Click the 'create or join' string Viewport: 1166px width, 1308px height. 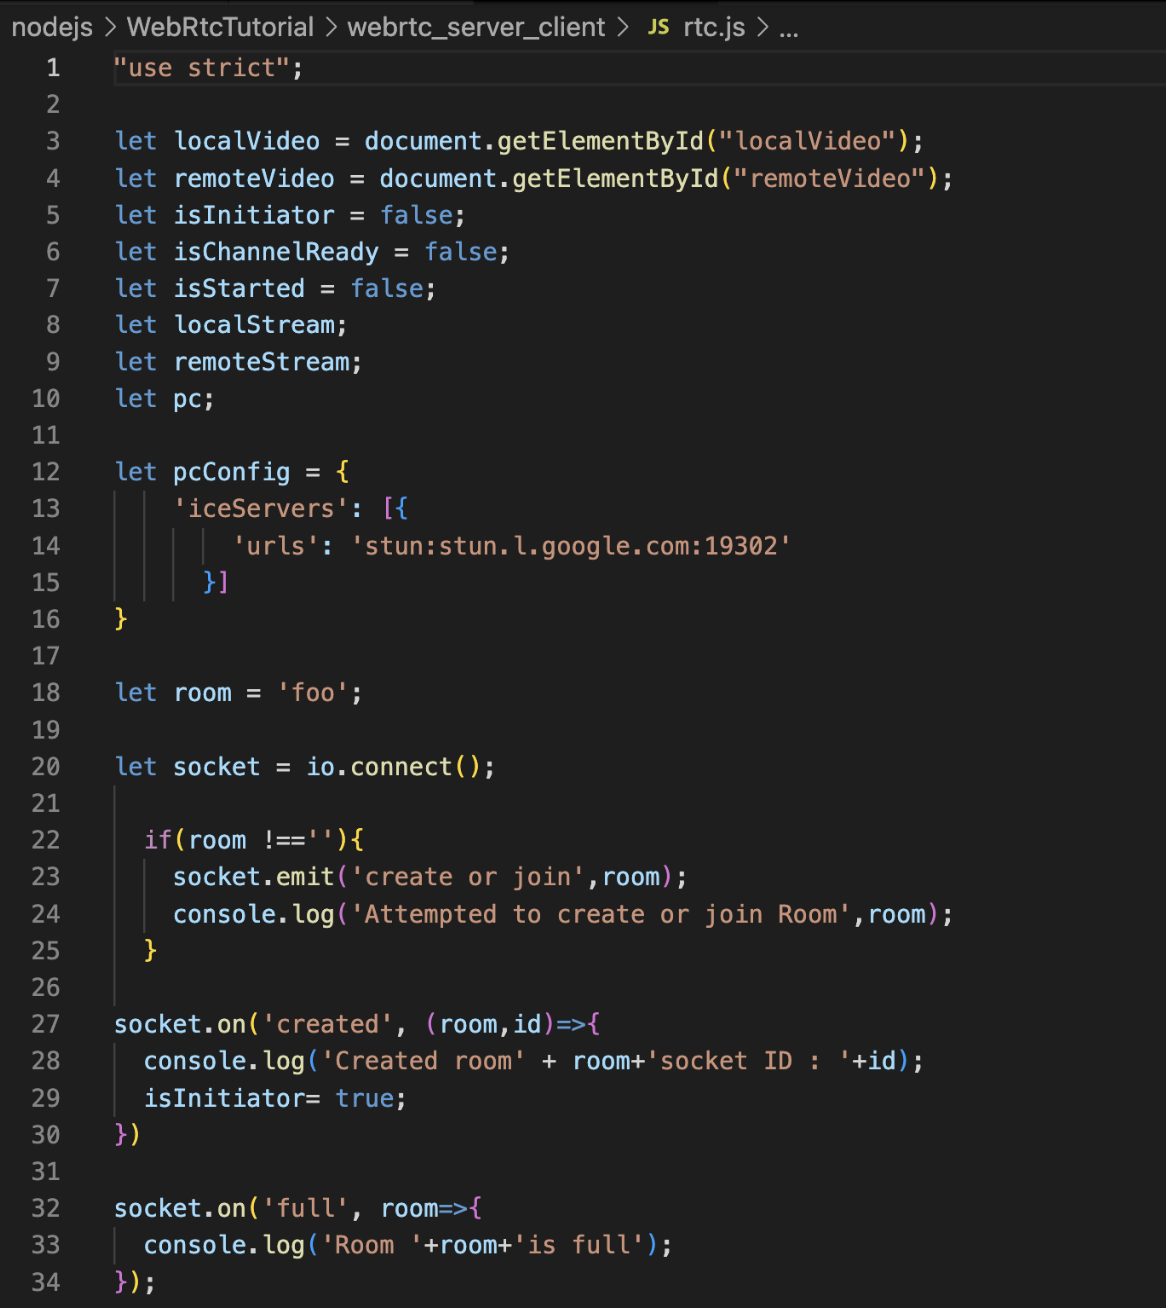coord(468,877)
